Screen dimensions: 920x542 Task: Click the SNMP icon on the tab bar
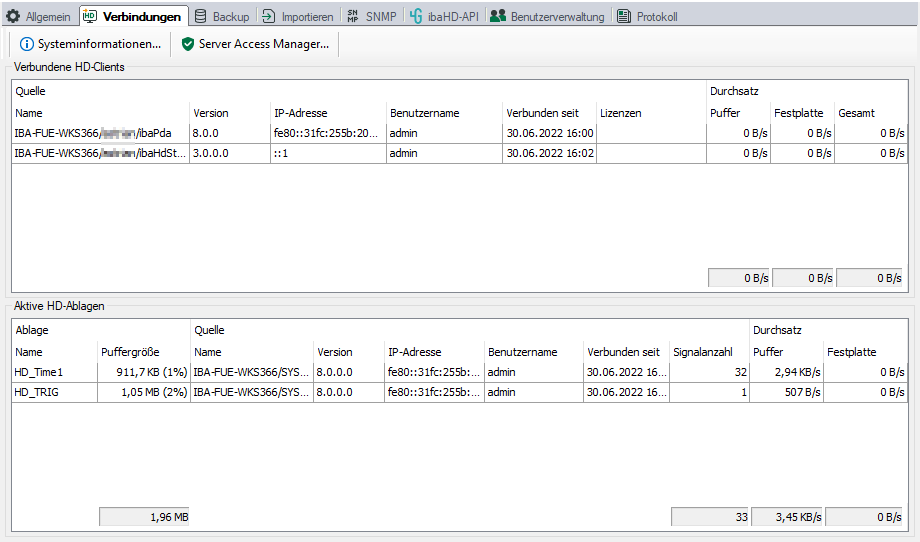353,17
